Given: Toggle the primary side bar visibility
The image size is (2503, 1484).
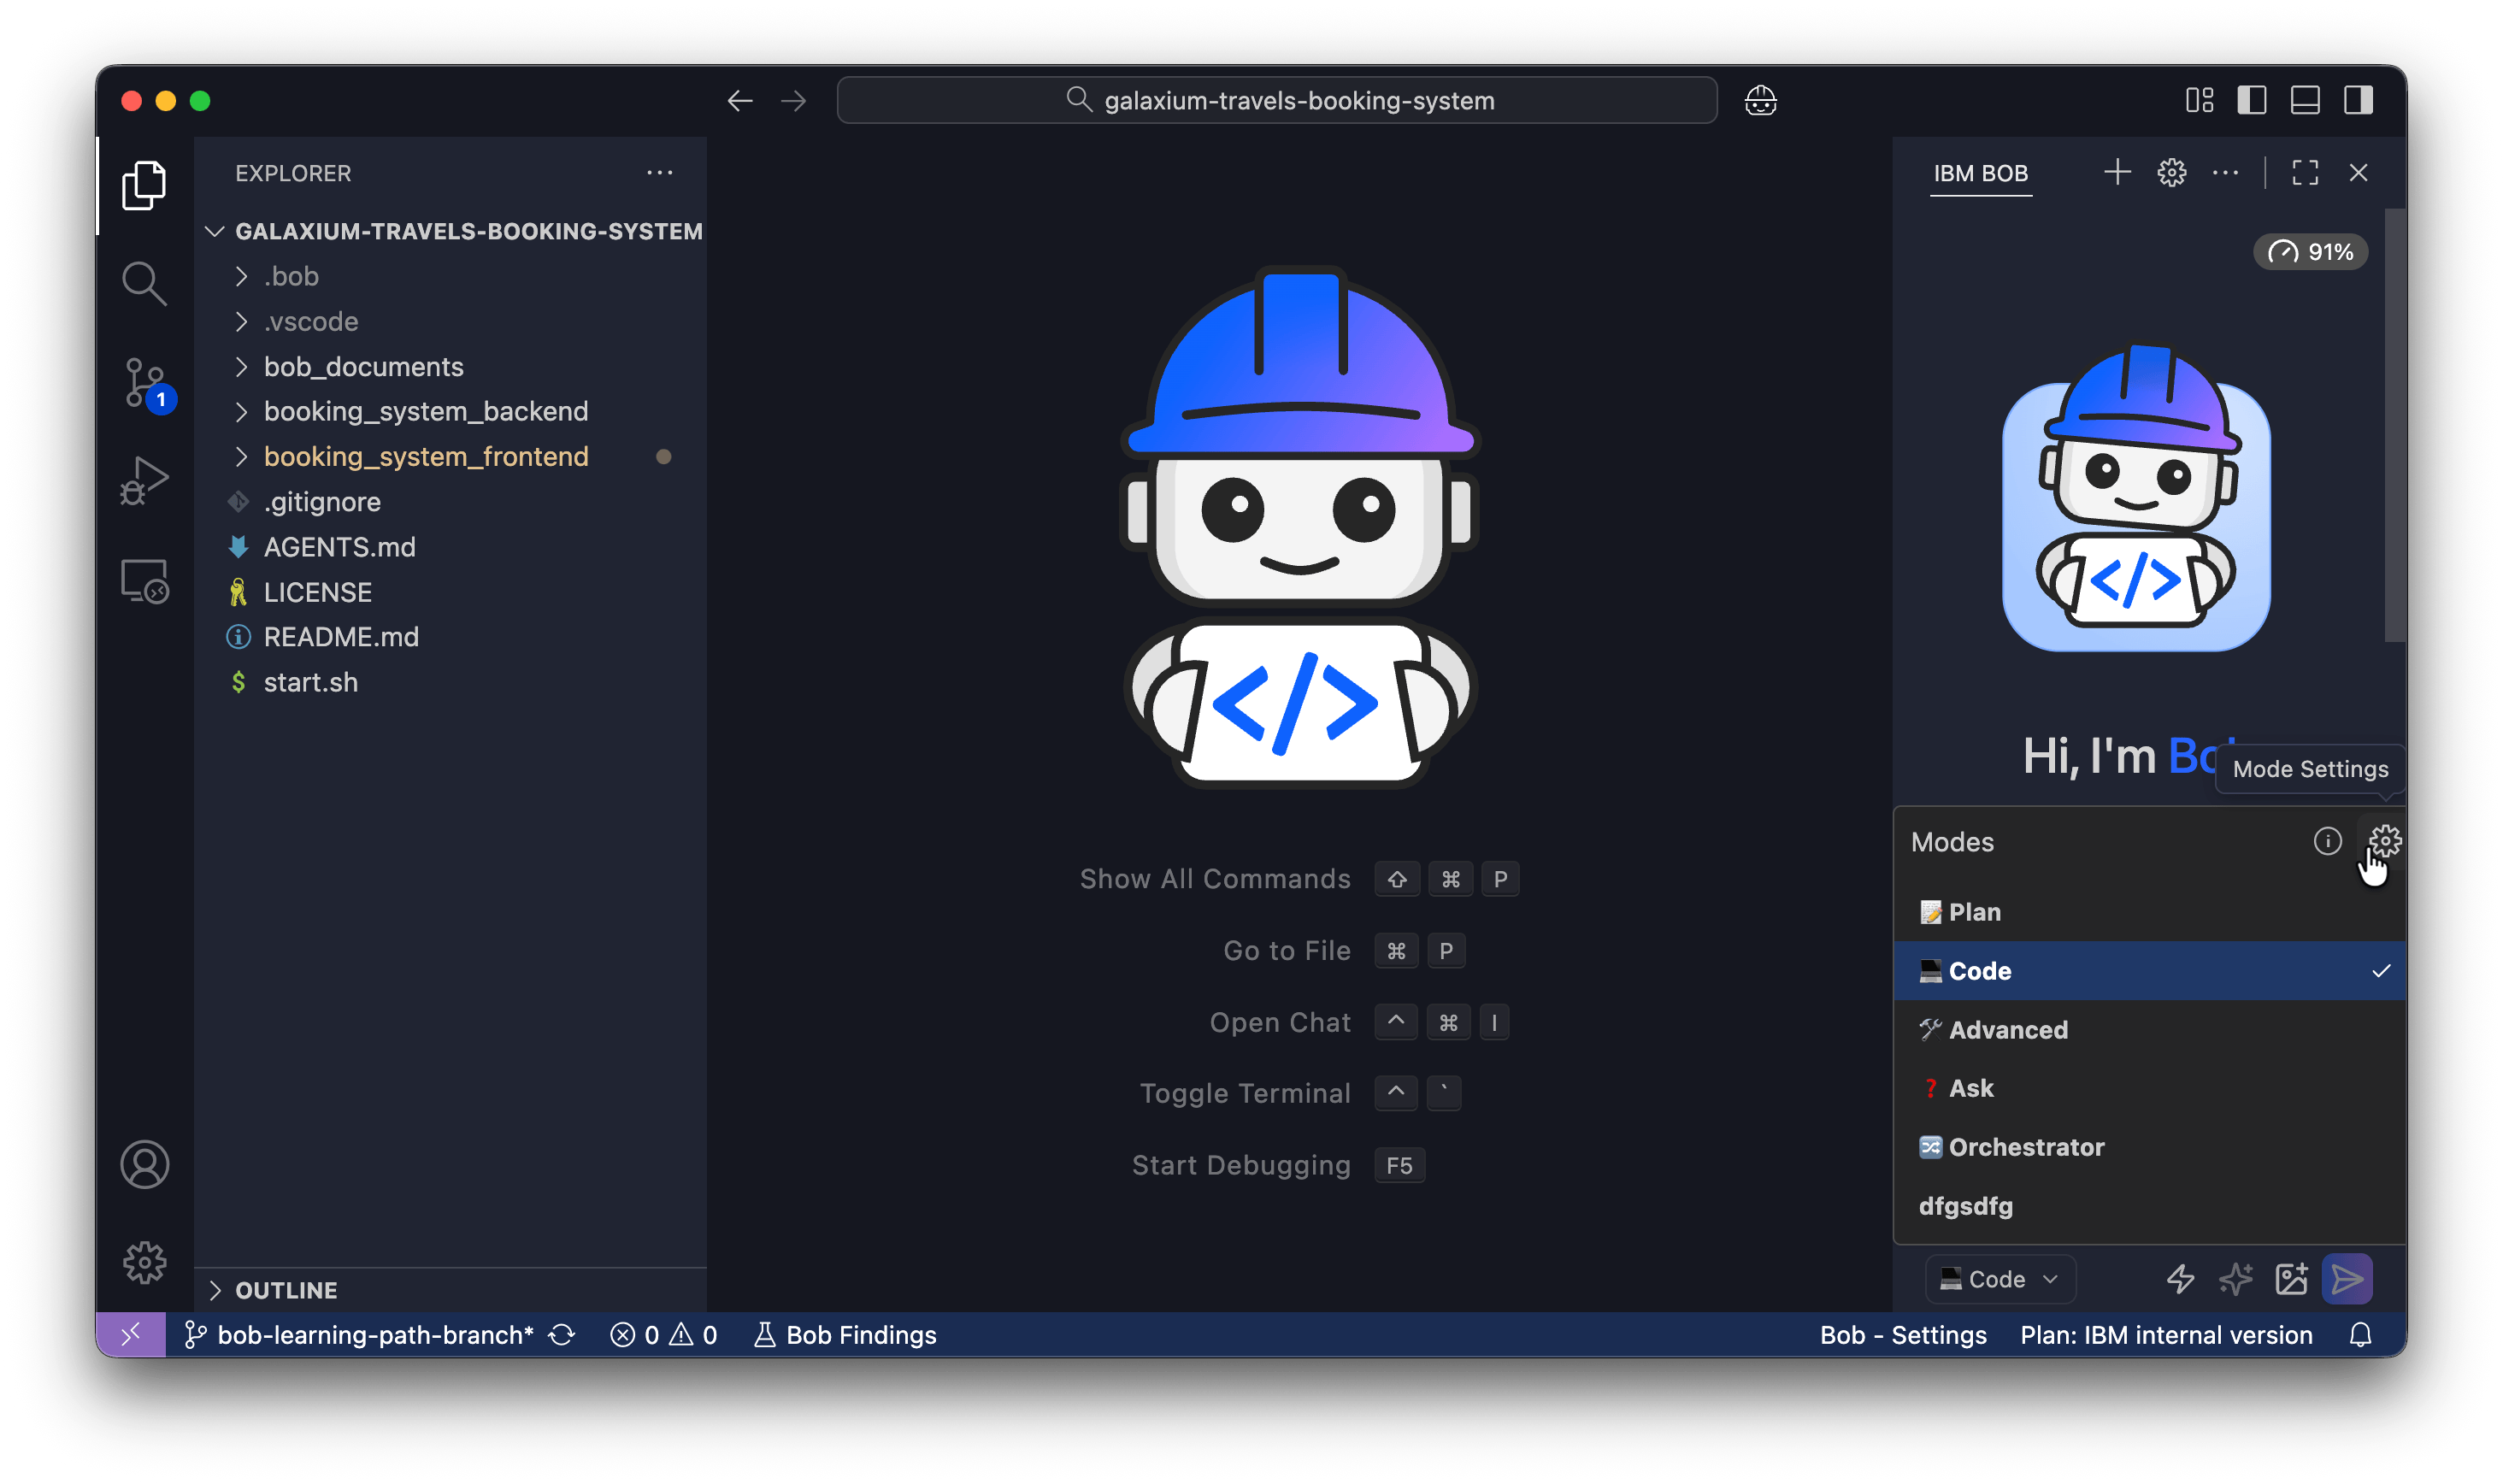Looking at the screenshot, I should [x=2252, y=101].
